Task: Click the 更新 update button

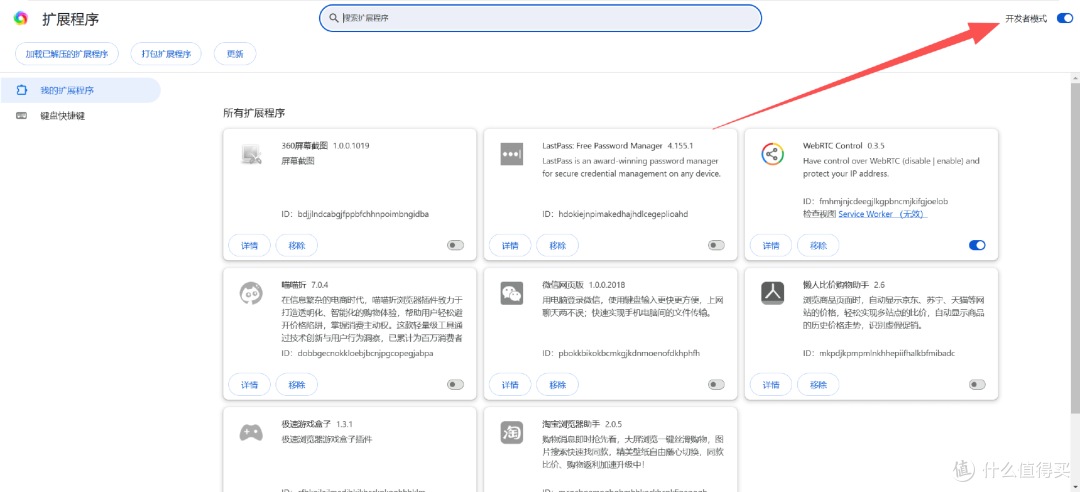Action: tap(235, 54)
